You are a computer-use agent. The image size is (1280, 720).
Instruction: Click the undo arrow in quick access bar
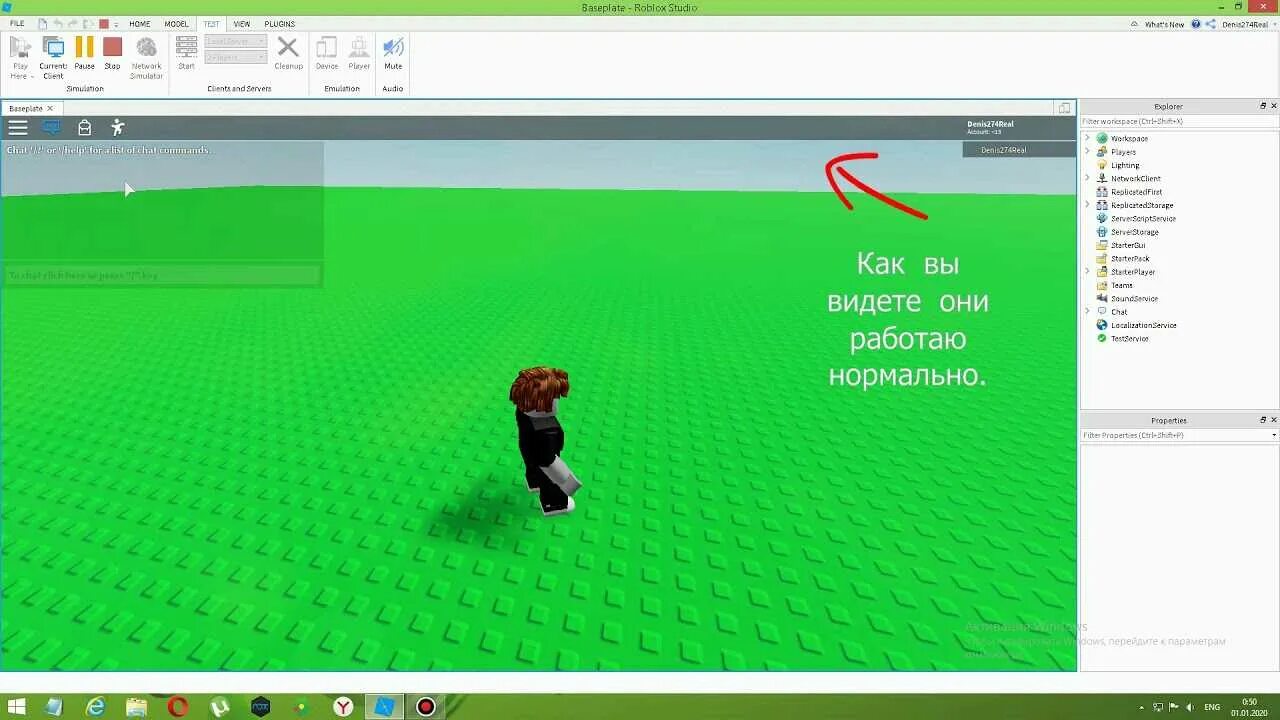pyautogui.click(x=59, y=23)
